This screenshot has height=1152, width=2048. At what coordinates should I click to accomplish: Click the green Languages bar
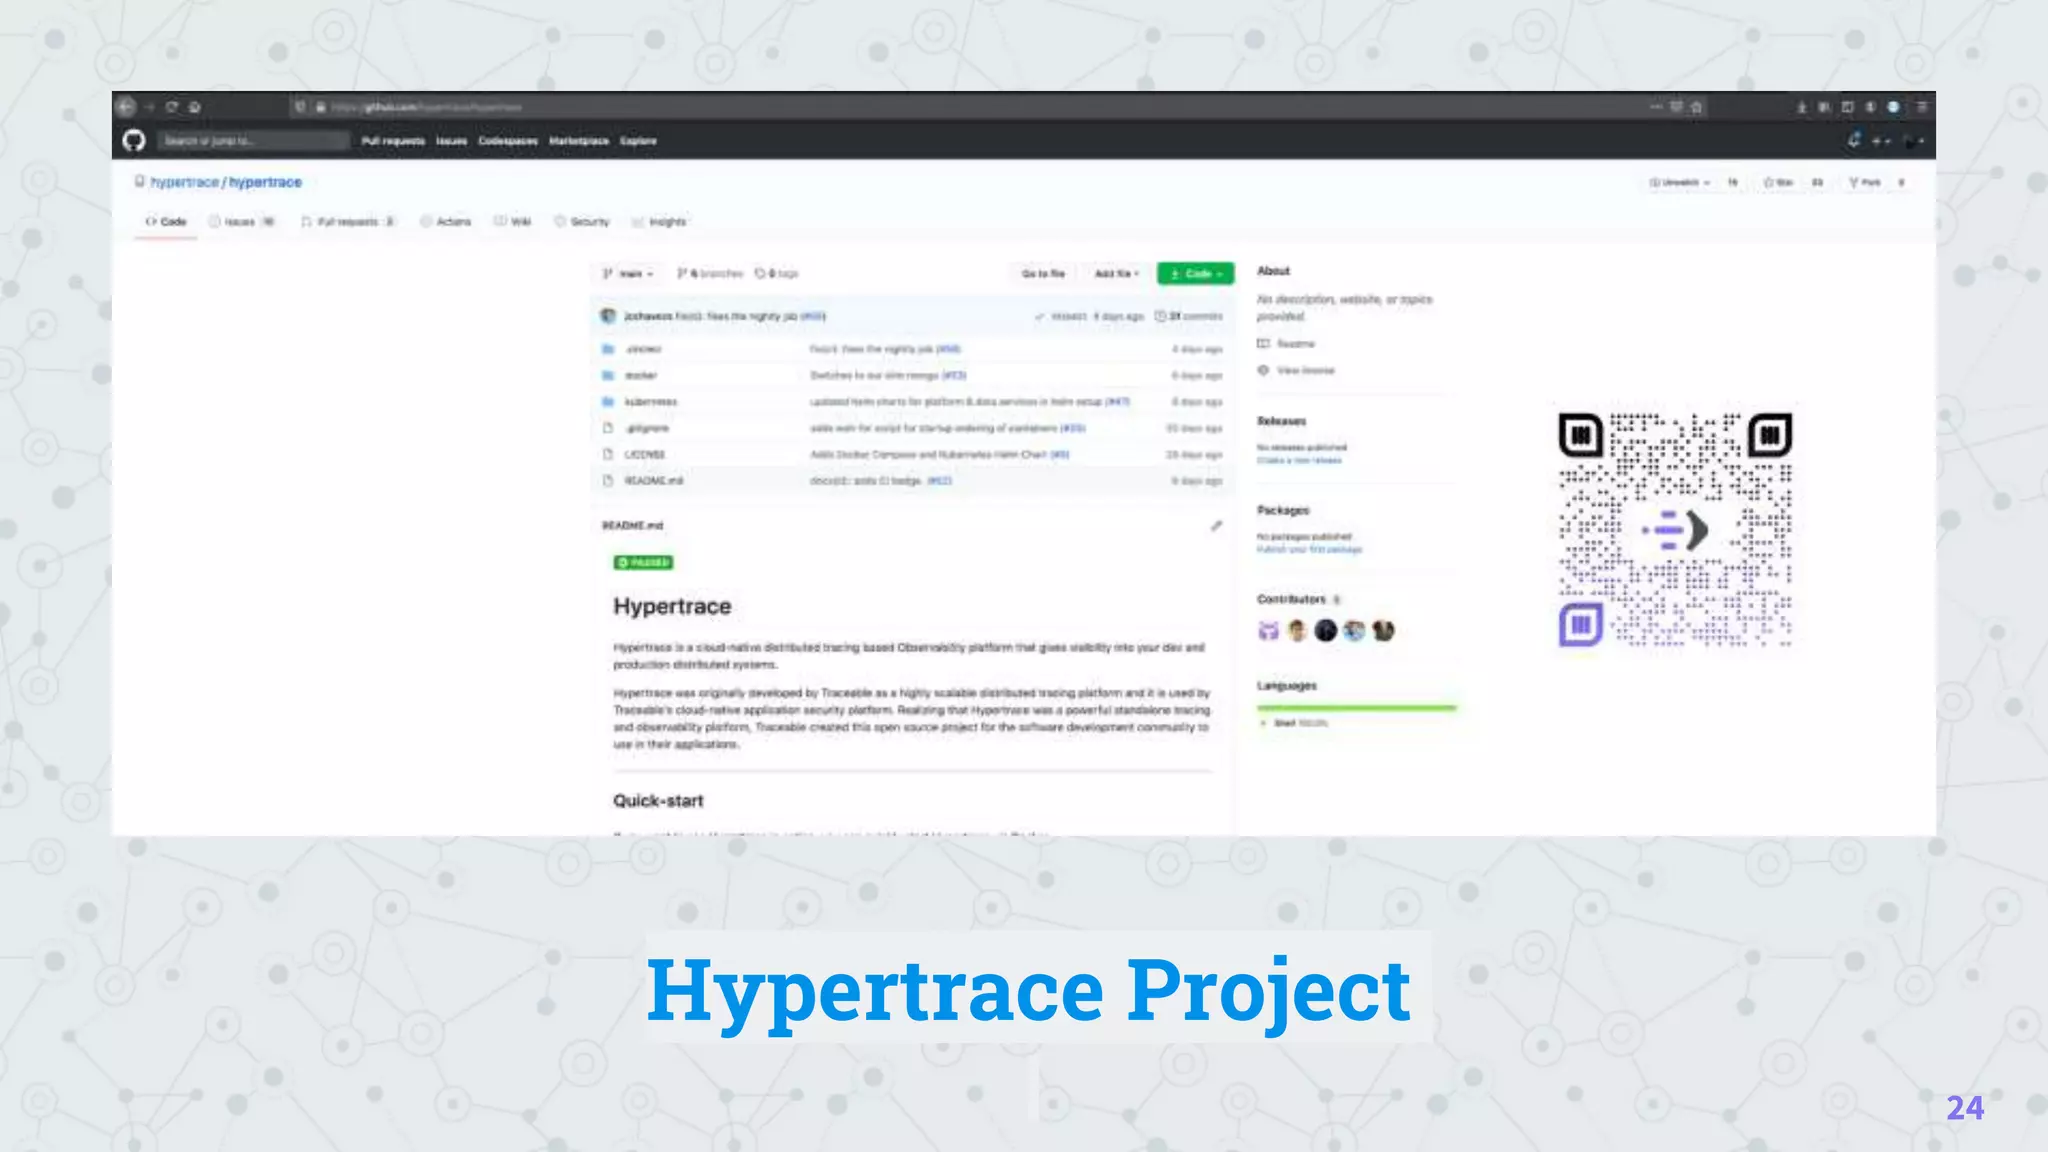pyautogui.click(x=1356, y=708)
